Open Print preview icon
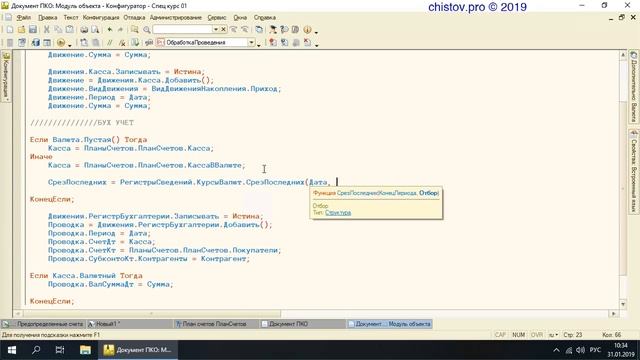Image resolution: width=640 pixels, height=360 pixels. click(x=95, y=29)
